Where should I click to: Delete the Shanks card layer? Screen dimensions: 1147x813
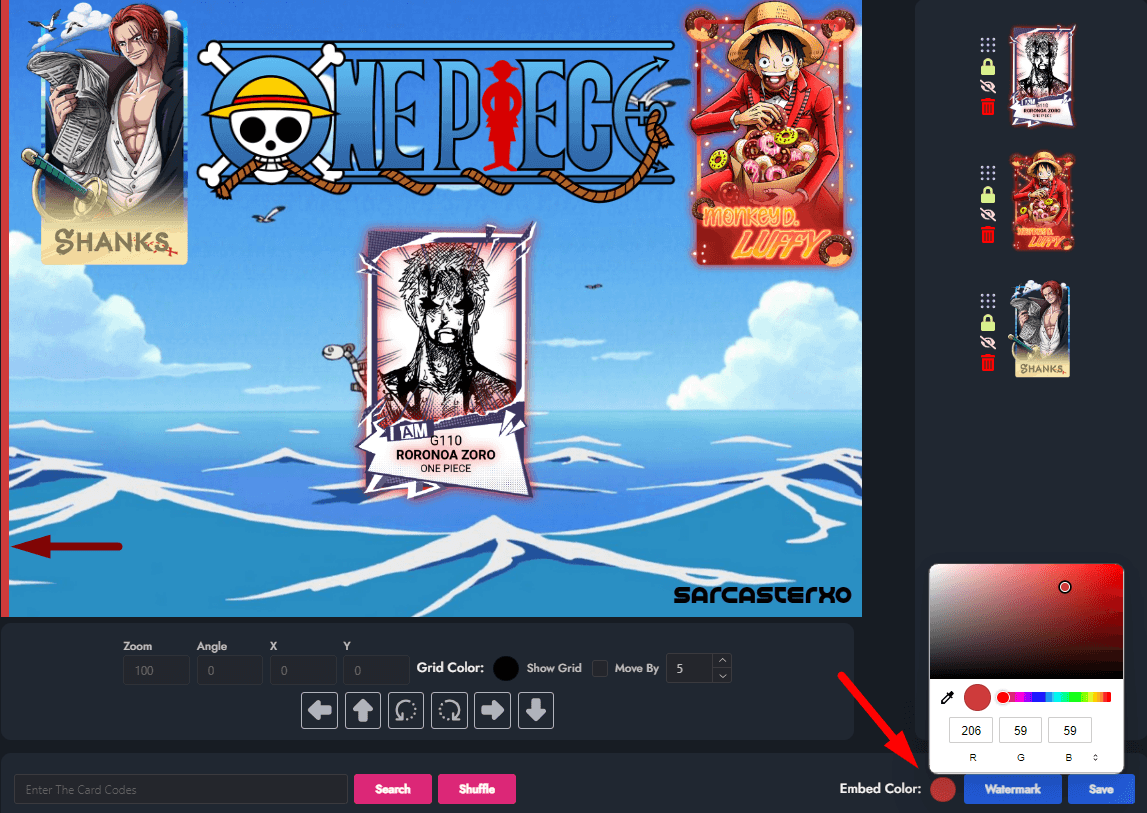click(988, 362)
